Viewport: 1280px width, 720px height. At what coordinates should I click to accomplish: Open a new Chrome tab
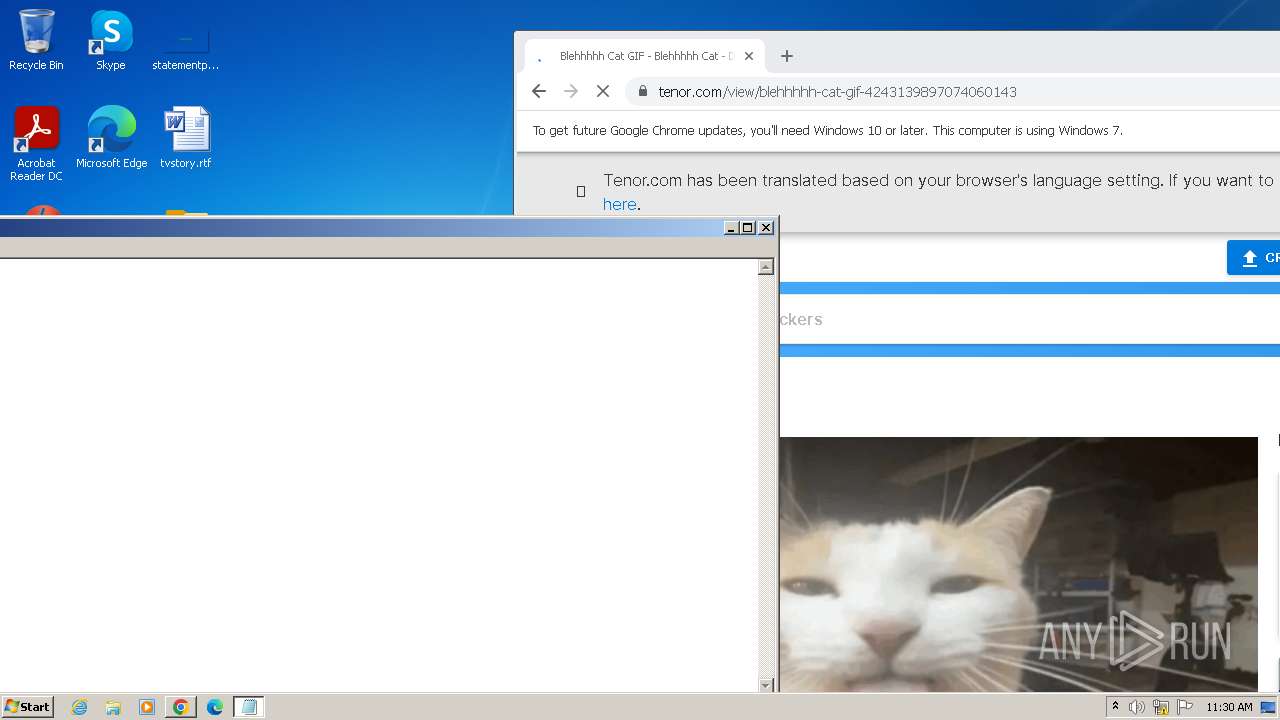[787, 56]
